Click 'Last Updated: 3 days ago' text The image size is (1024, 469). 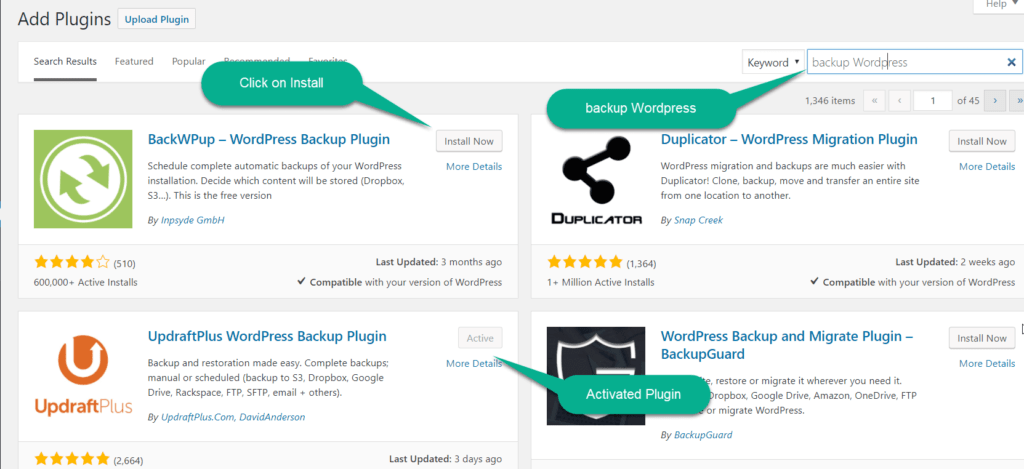pos(445,459)
